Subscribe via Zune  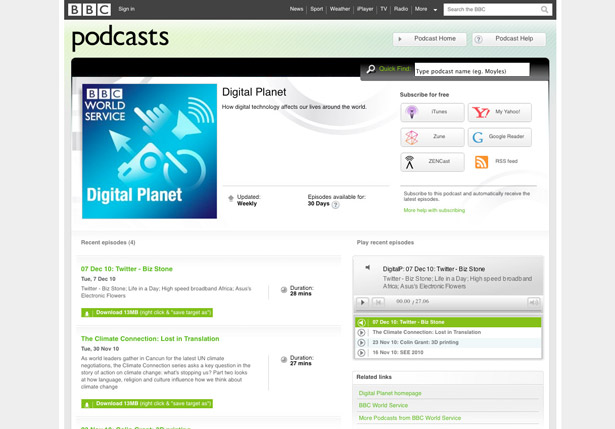pyautogui.click(x=432, y=137)
